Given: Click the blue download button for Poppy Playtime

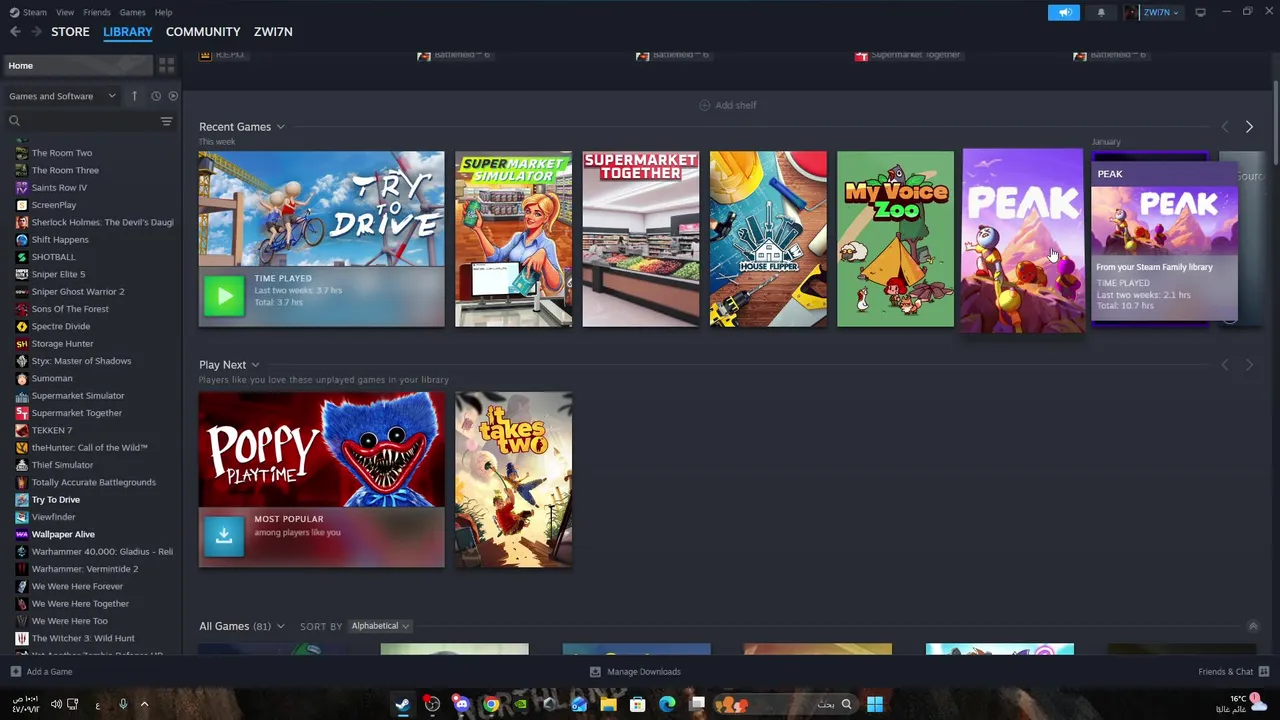Looking at the screenshot, I should click(224, 536).
